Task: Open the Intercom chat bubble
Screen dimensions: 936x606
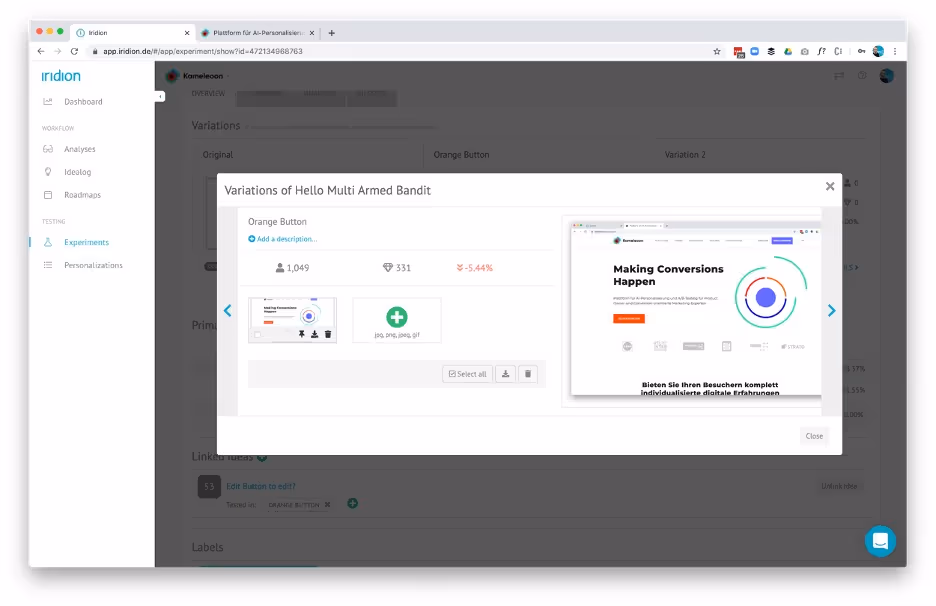Action: [880, 541]
